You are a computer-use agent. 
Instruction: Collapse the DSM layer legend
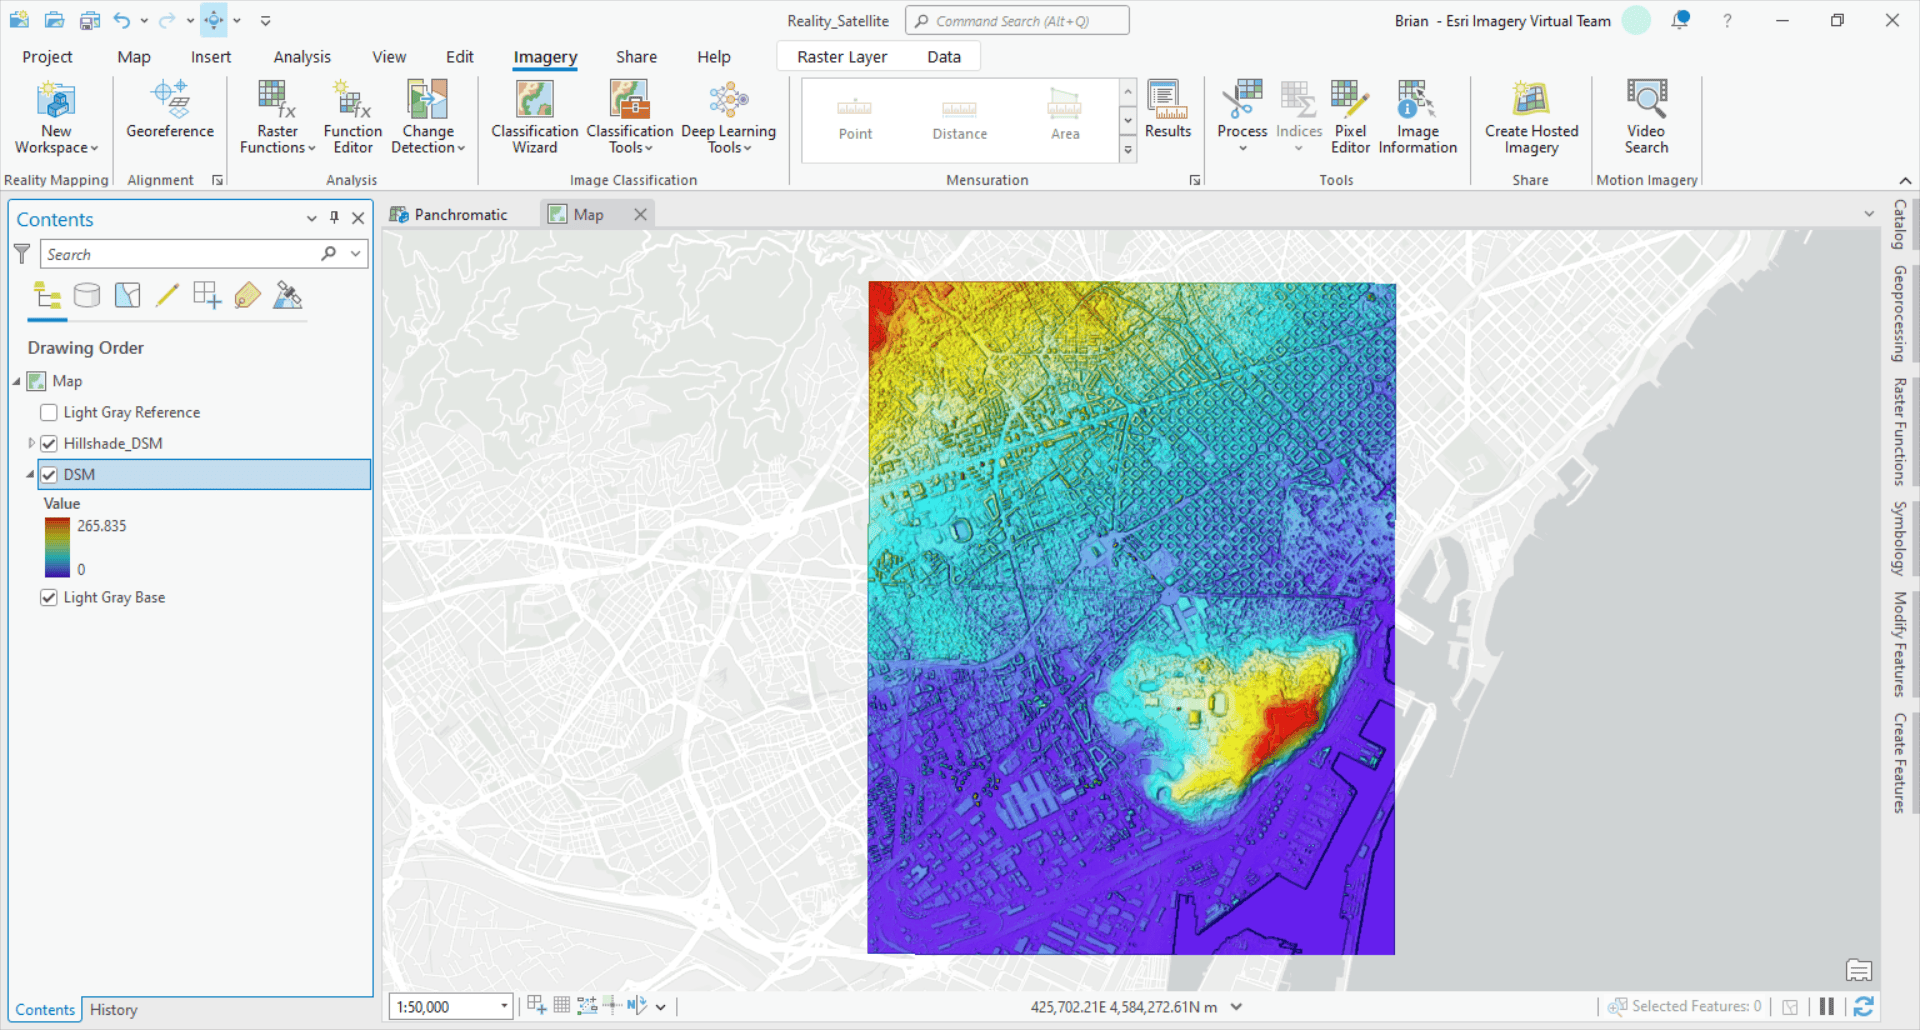point(30,474)
